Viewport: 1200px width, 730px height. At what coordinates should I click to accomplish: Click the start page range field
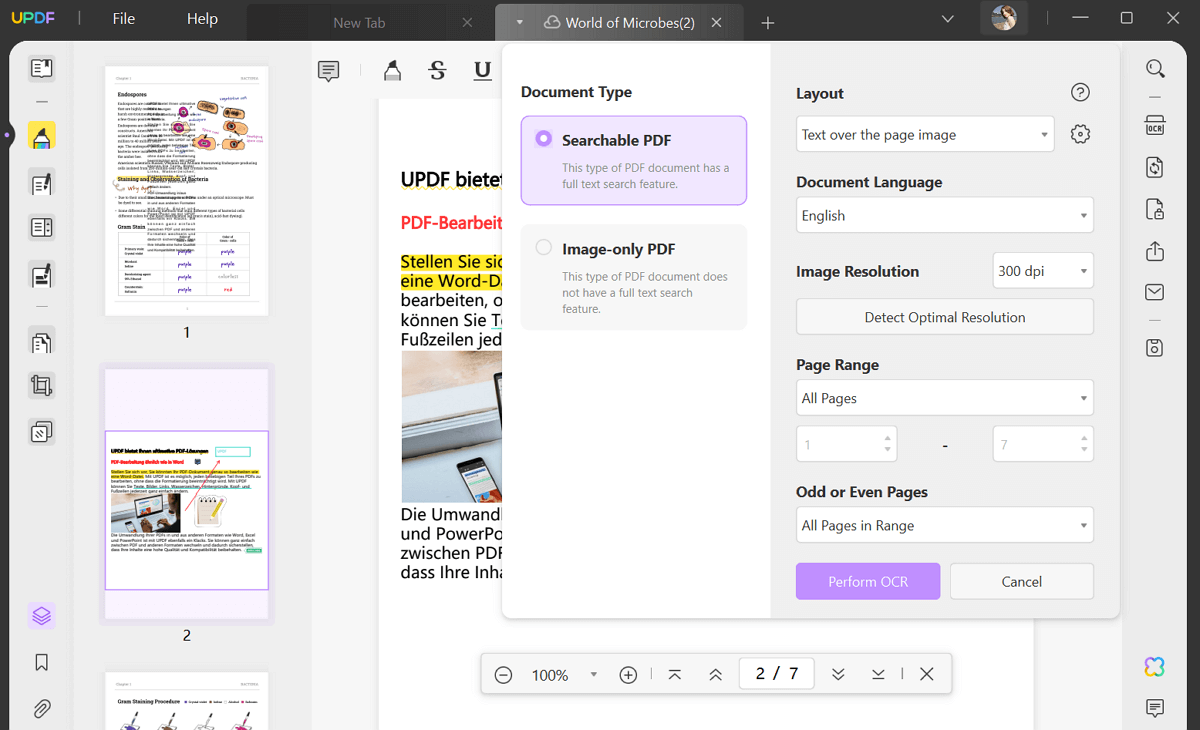(x=846, y=444)
